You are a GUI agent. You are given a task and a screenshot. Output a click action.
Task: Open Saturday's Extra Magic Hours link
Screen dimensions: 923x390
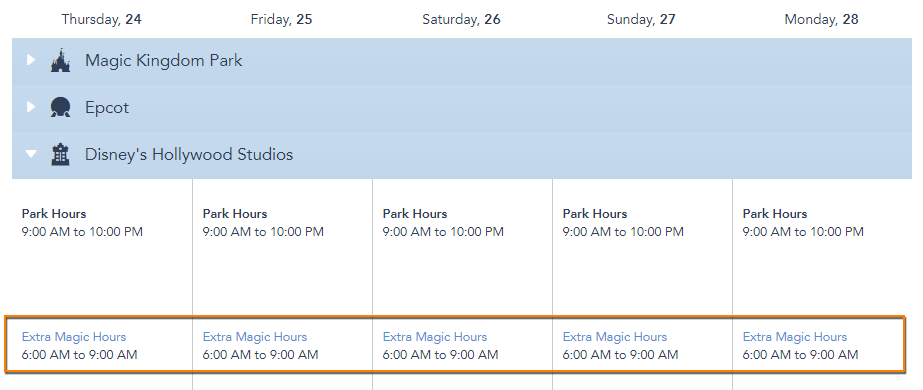click(434, 337)
